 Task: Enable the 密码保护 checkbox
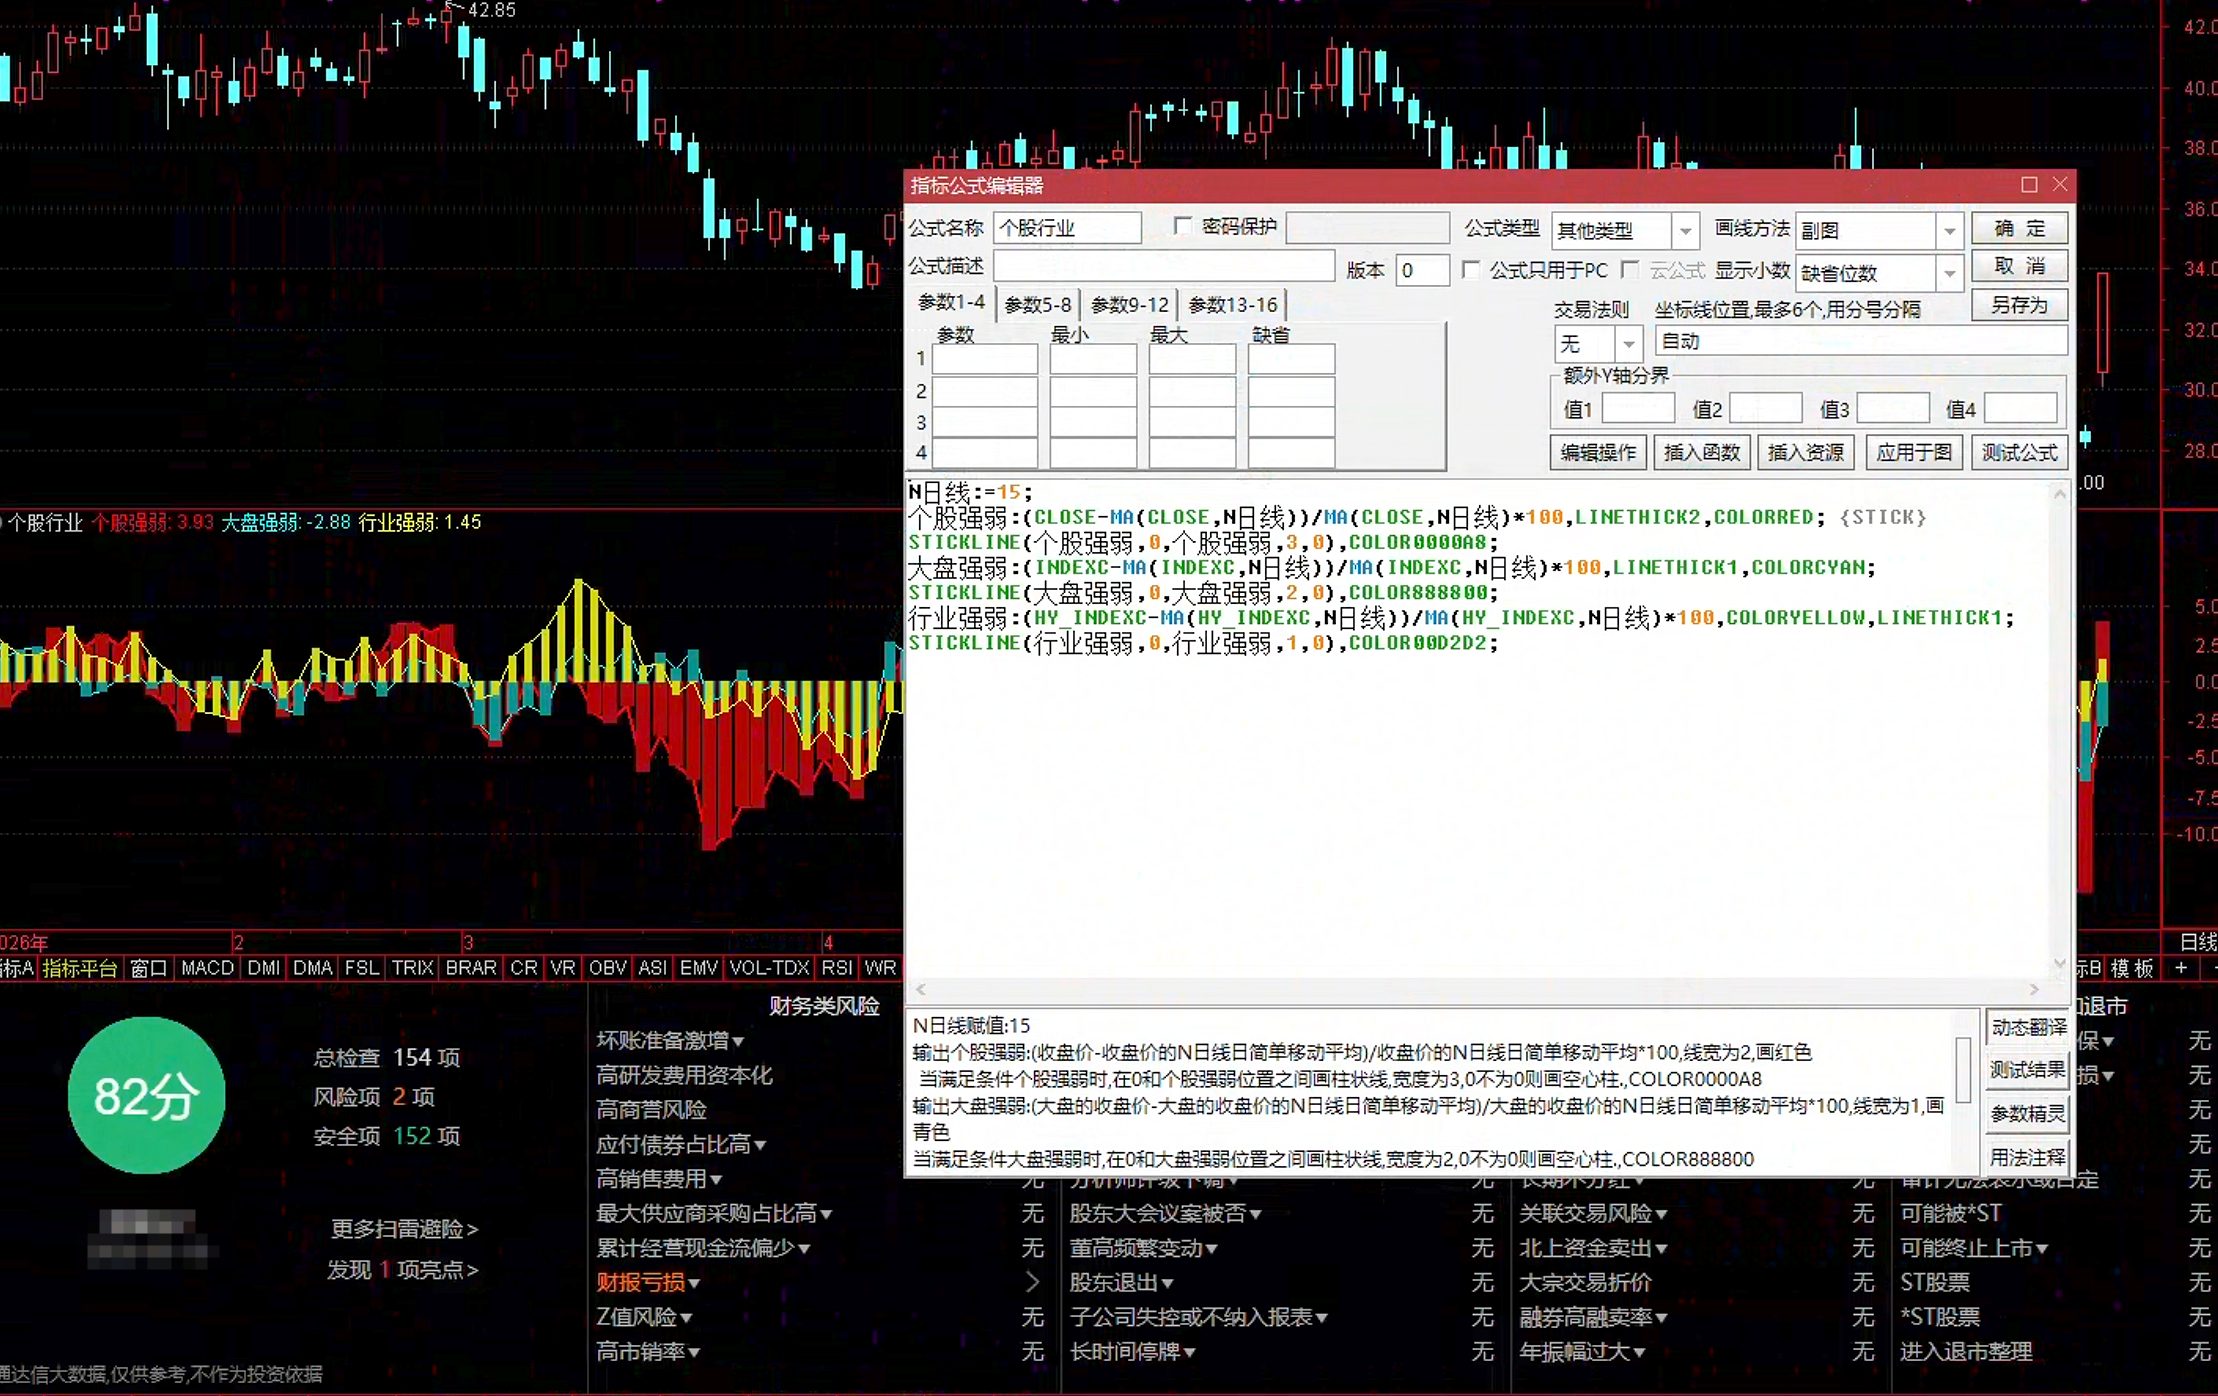point(1182,227)
